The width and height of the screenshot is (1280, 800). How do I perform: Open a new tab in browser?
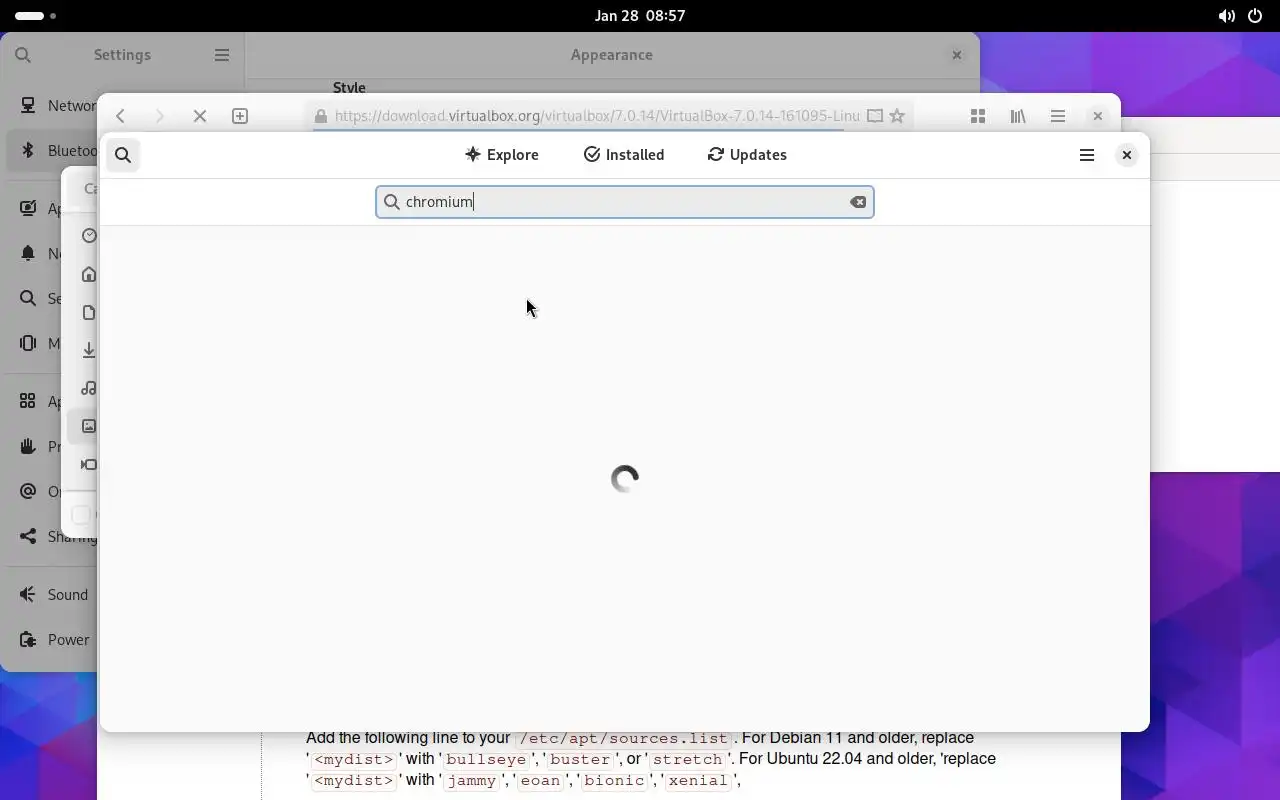click(240, 116)
